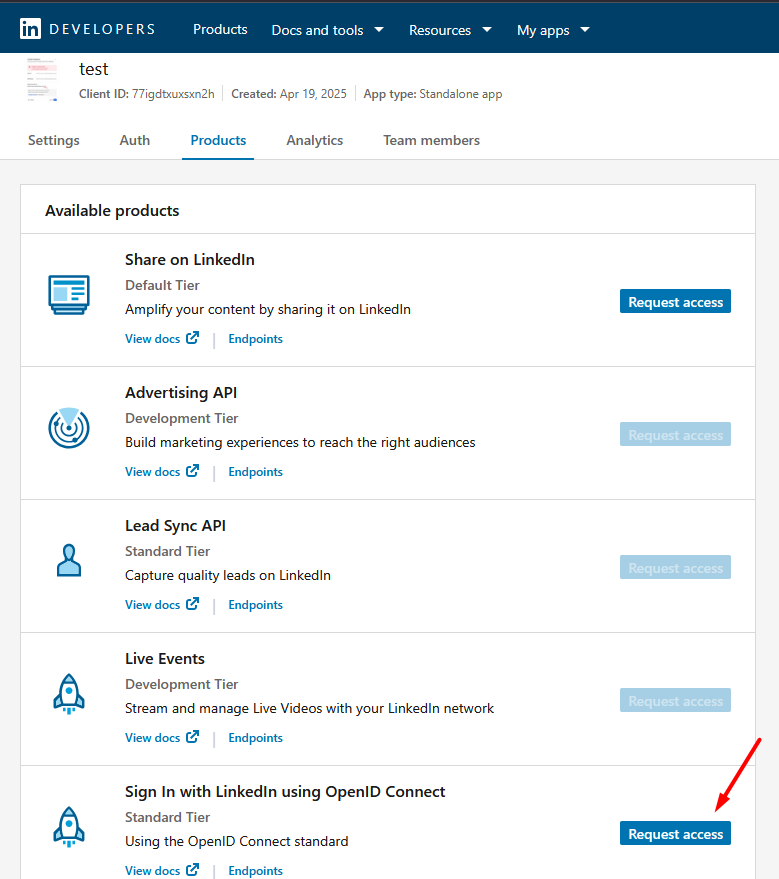Click the Lead Sync API person icon

click(x=69, y=561)
